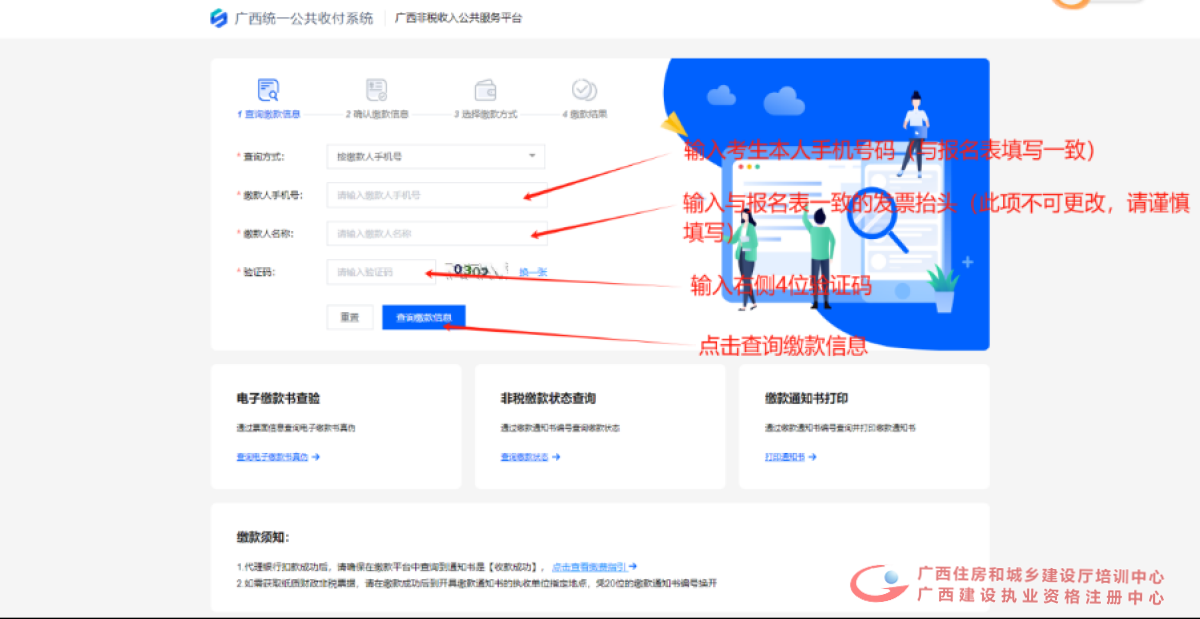This screenshot has height=619, width=1200.
Task: Open the 查询缴款状态 link
Action: click(524, 457)
